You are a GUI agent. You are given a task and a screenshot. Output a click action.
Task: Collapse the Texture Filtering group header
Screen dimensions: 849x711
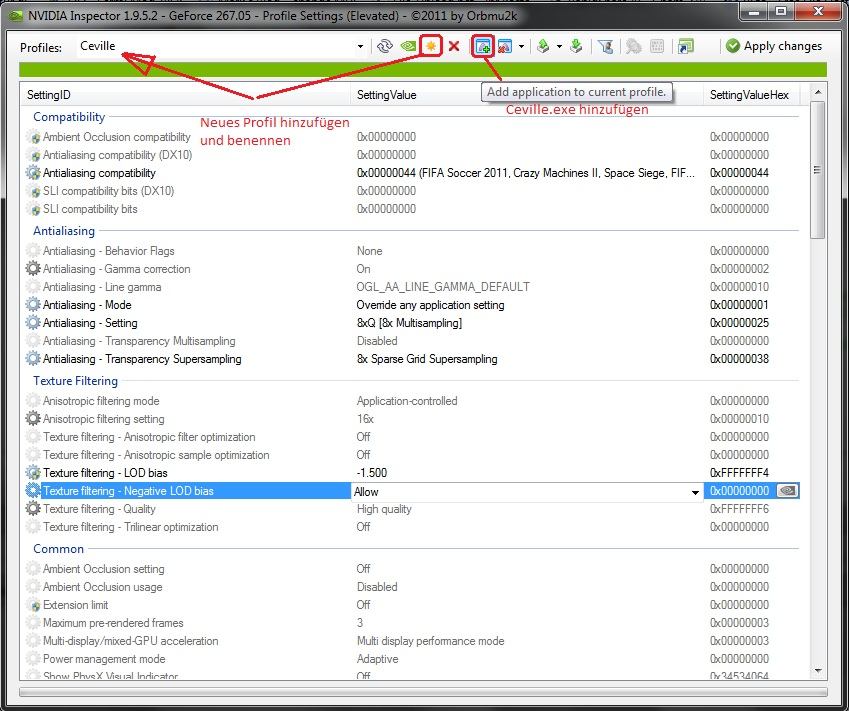[x=75, y=381]
